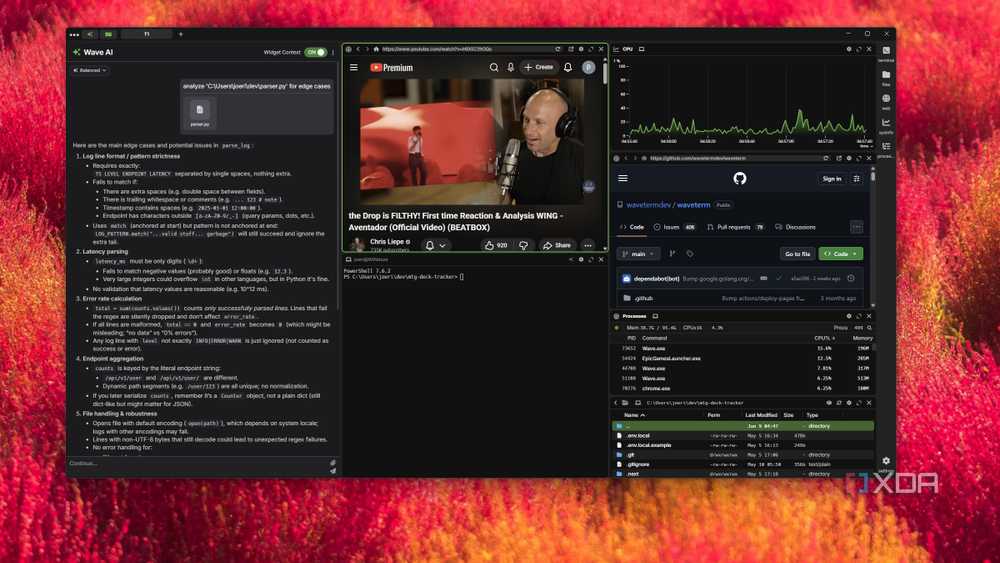Attach a file using the paperclip icon
Image resolution: width=1000 pixels, height=563 pixels.
(x=333, y=462)
